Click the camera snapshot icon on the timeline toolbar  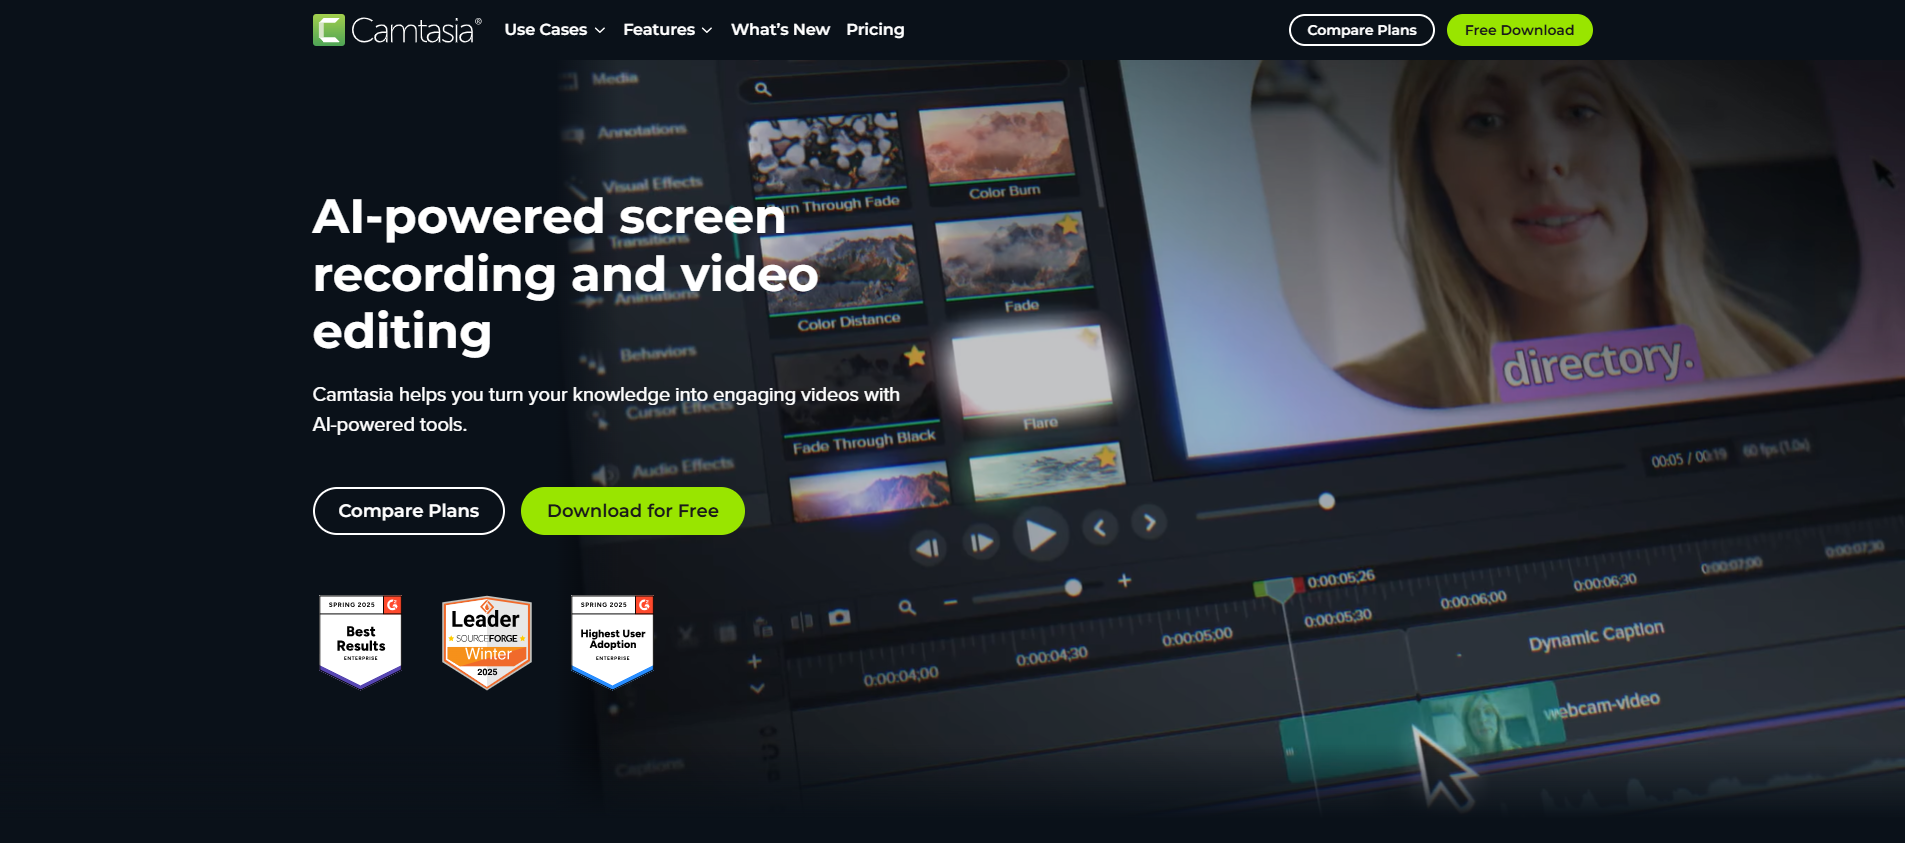(x=840, y=617)
